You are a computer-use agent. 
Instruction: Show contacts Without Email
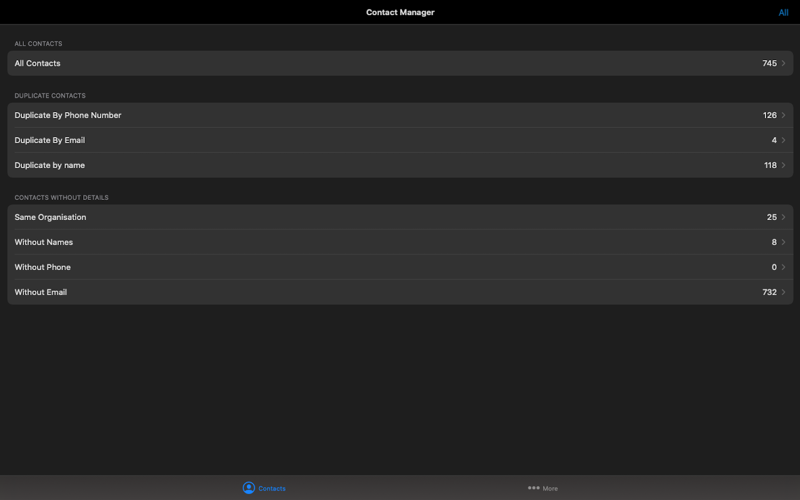[400, 292]
